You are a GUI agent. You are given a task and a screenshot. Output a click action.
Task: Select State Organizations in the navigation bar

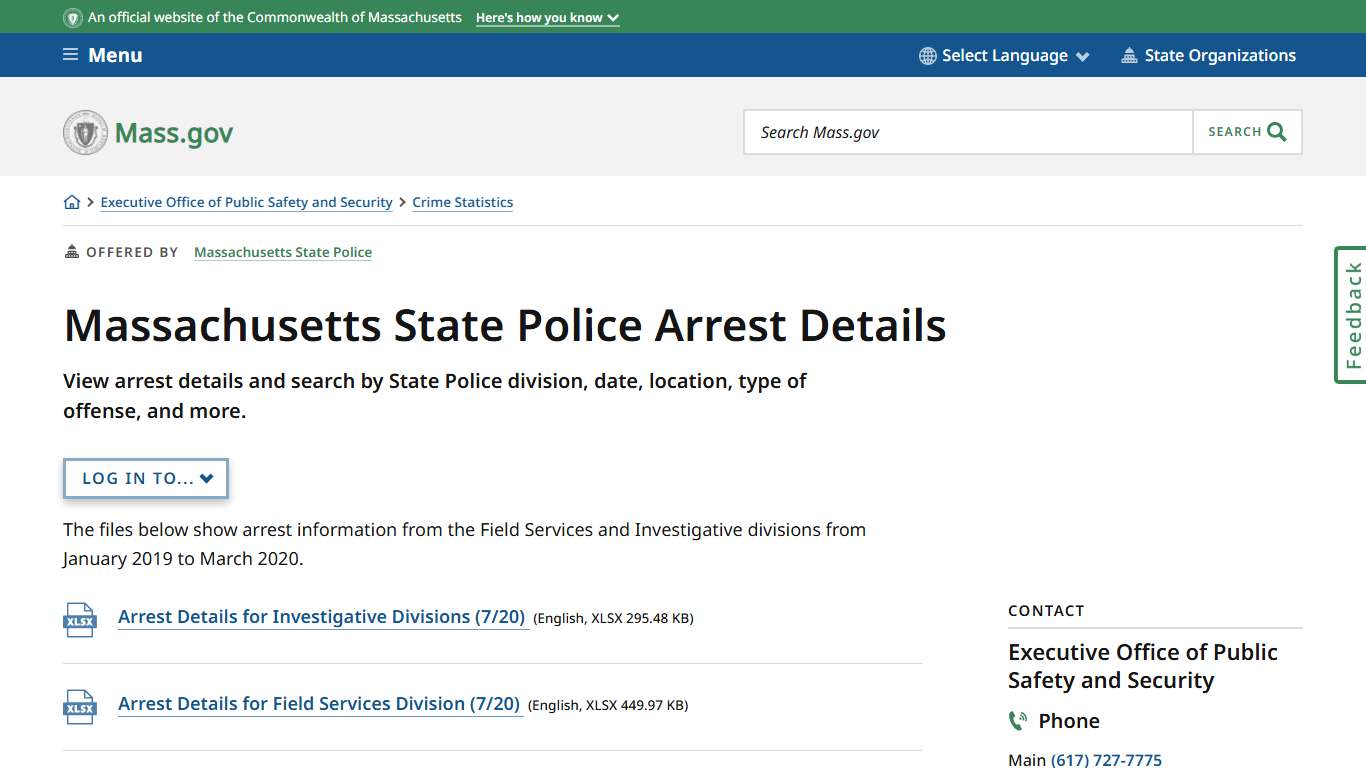click(x=1220, y=55)
